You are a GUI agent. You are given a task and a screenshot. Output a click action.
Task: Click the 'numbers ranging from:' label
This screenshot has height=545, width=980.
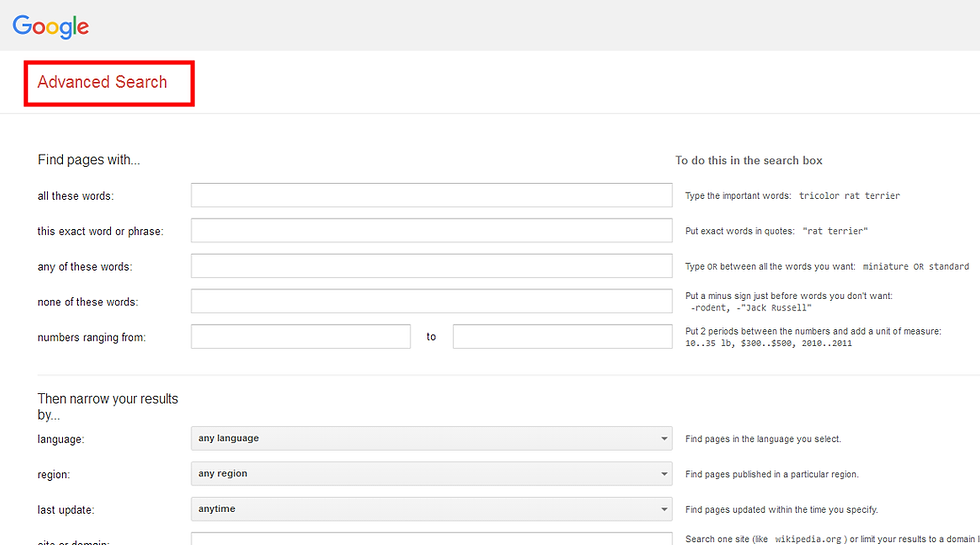click(92, 338)
